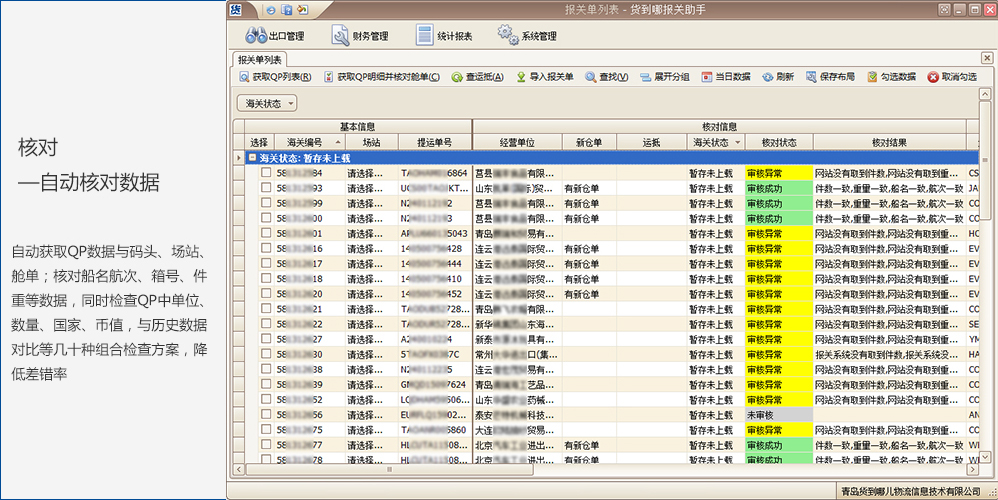Click the blue 货 application logo icon

[235, 10]
